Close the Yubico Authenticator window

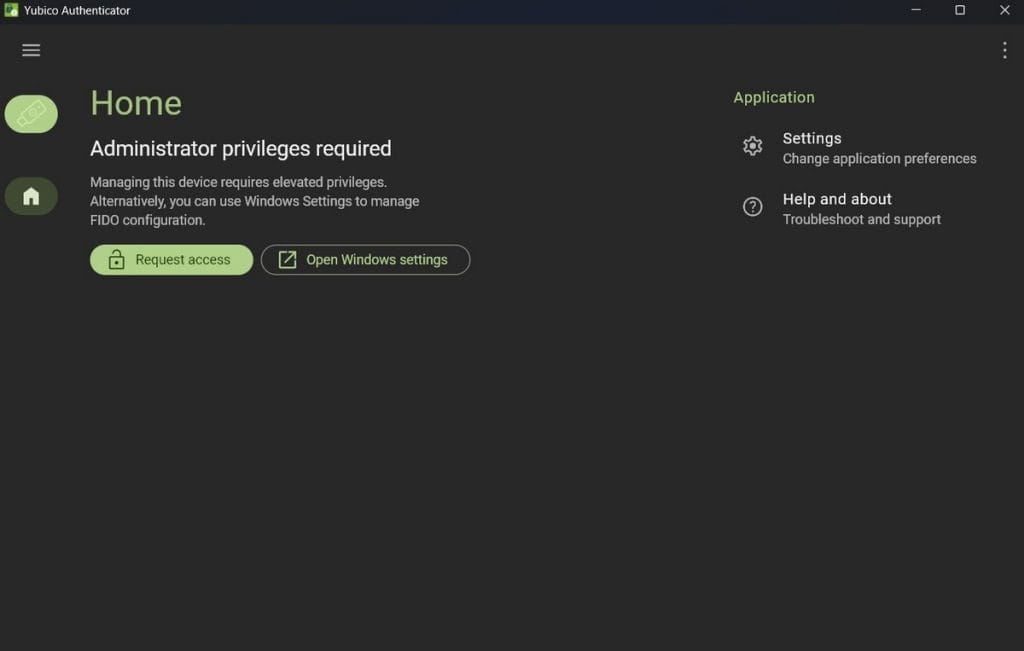coord(1004,10)
